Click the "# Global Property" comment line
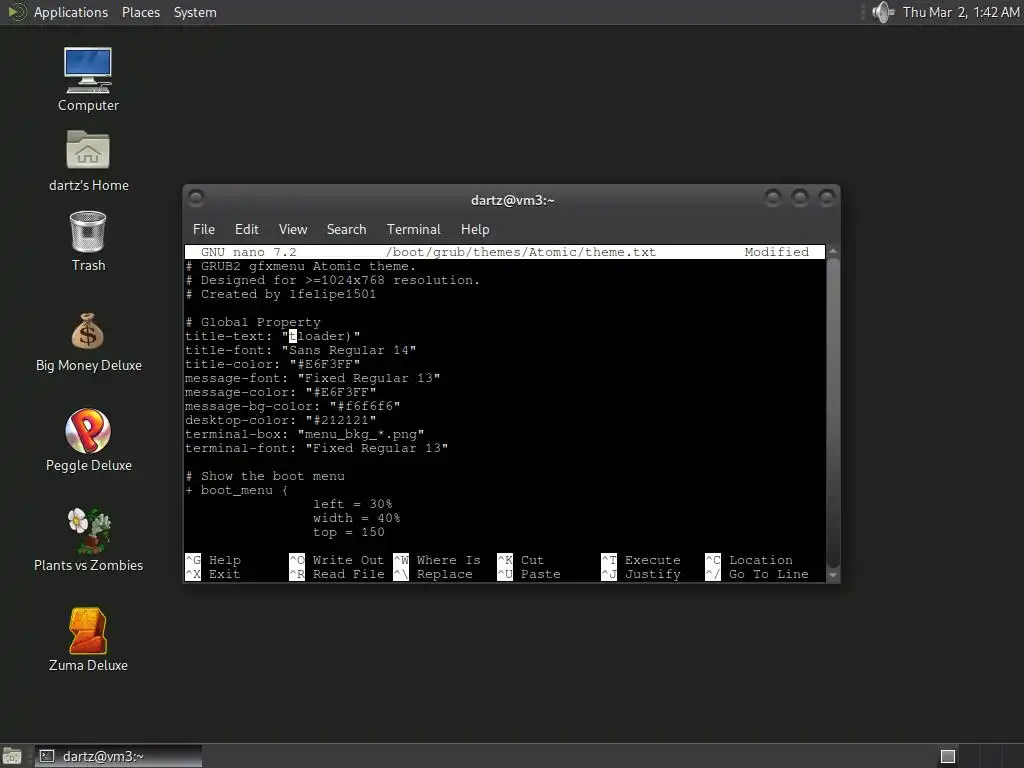 click(253, 322)
